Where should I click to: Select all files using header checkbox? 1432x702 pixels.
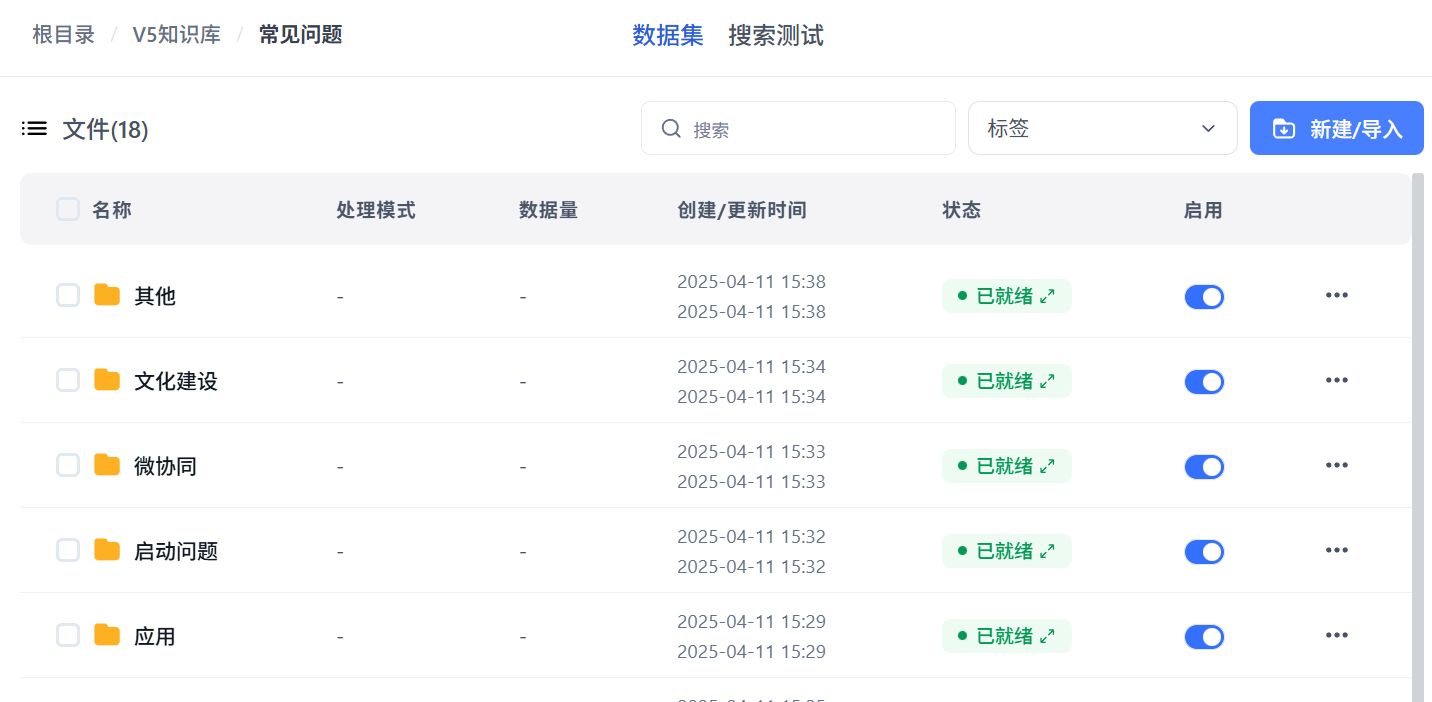(68, 209)
